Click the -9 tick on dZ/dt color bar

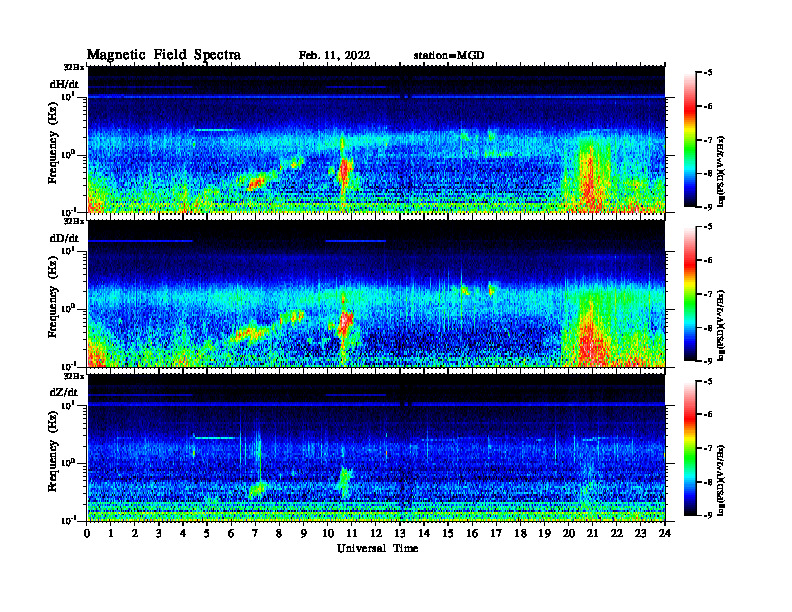[x=709, y=515]
